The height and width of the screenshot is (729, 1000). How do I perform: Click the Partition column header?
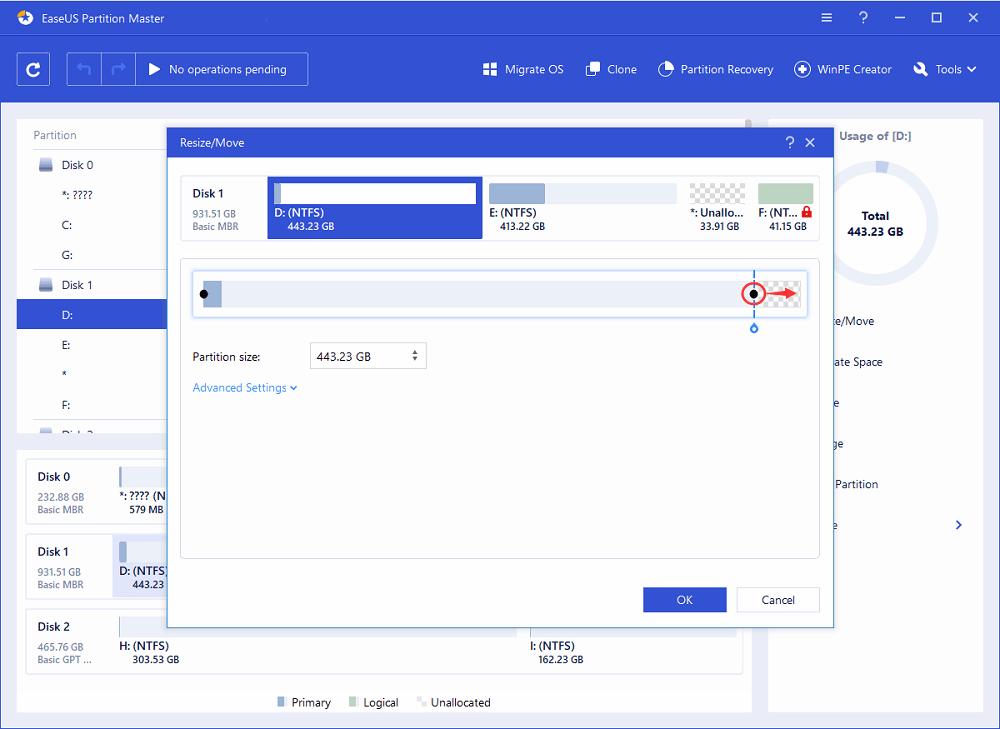(55, 135)
